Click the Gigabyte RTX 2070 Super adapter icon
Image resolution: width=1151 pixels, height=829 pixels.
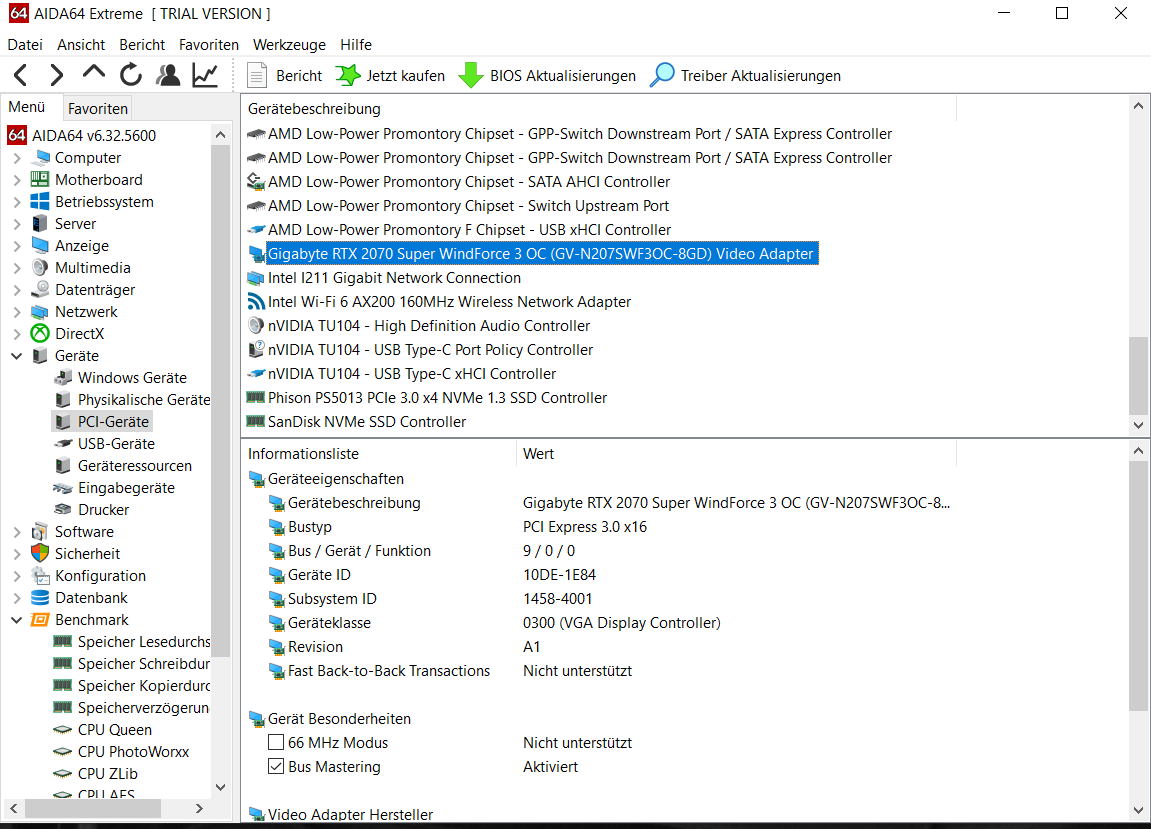tap(255, 254)
